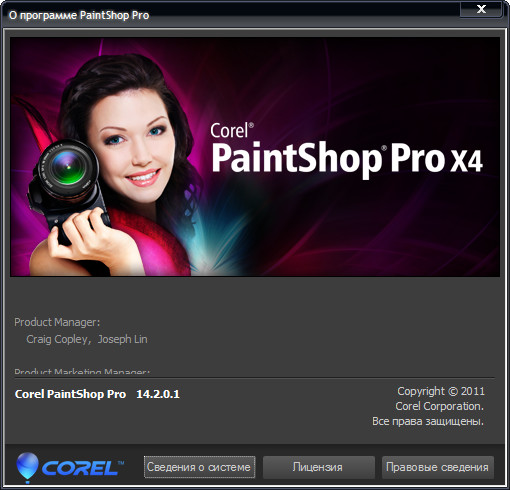Click the Corel Corporation. text line
This screenshot has width=510, height=490.
[439, 406]
